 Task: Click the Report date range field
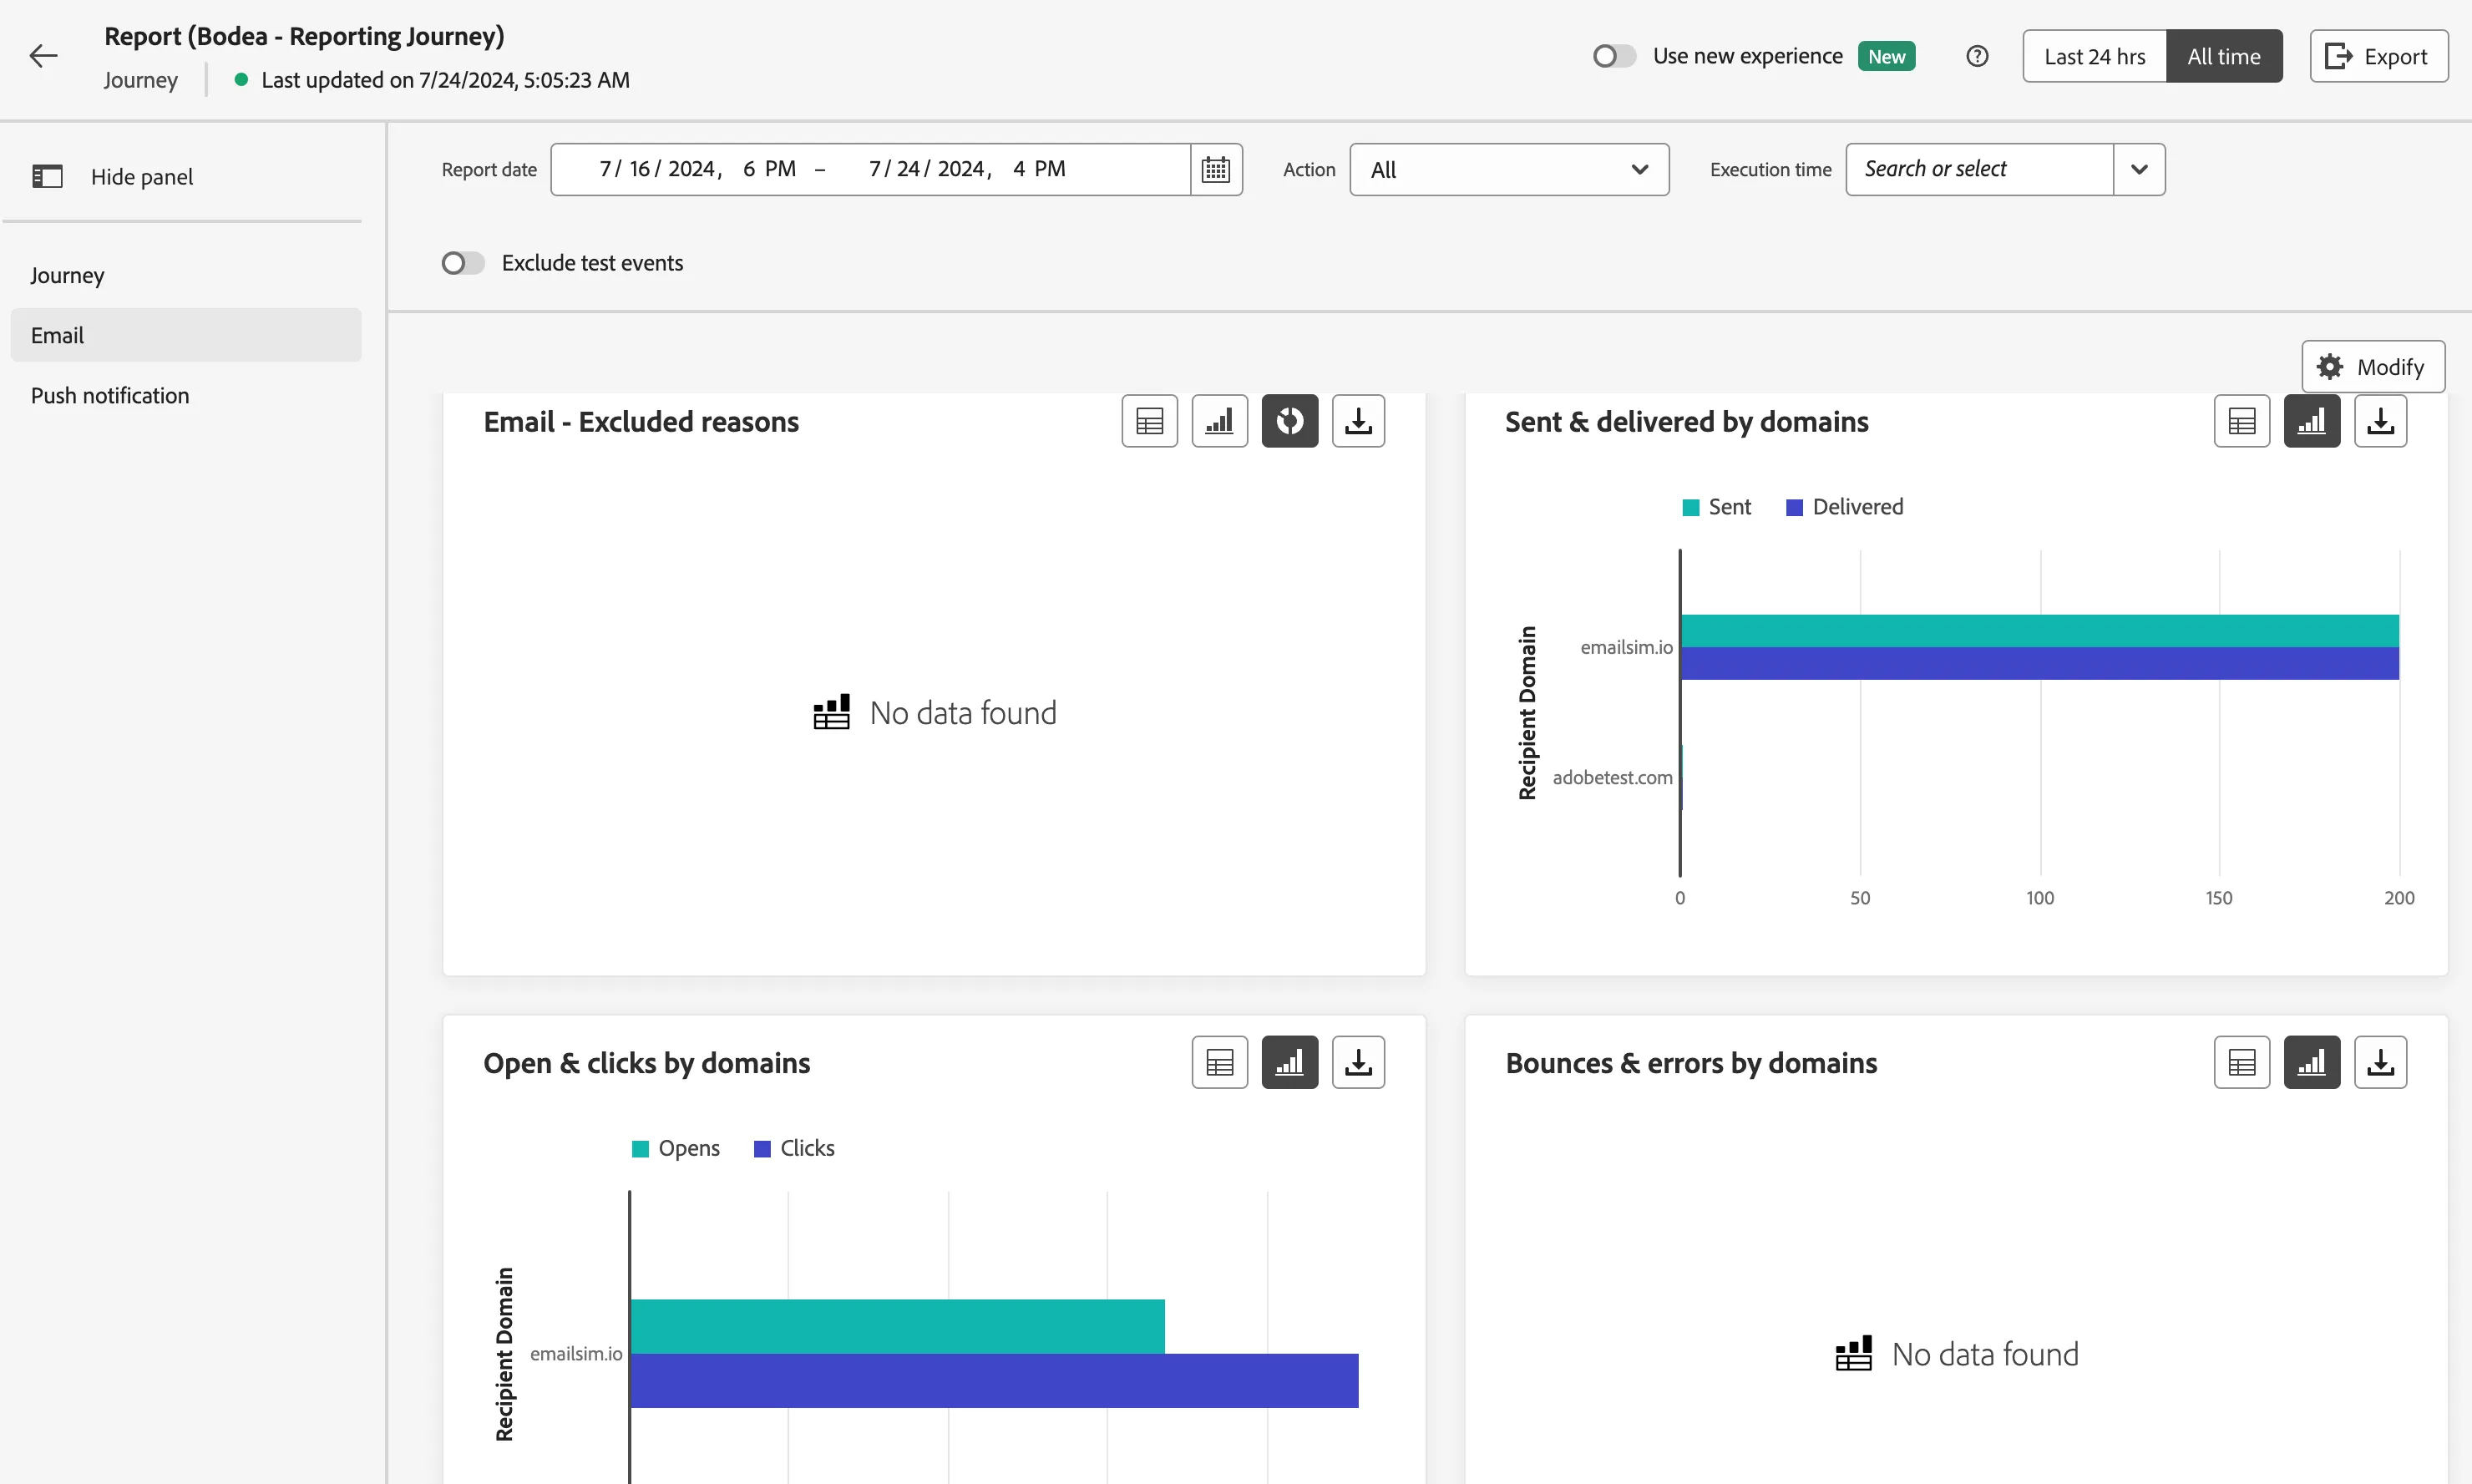[870, 169]
